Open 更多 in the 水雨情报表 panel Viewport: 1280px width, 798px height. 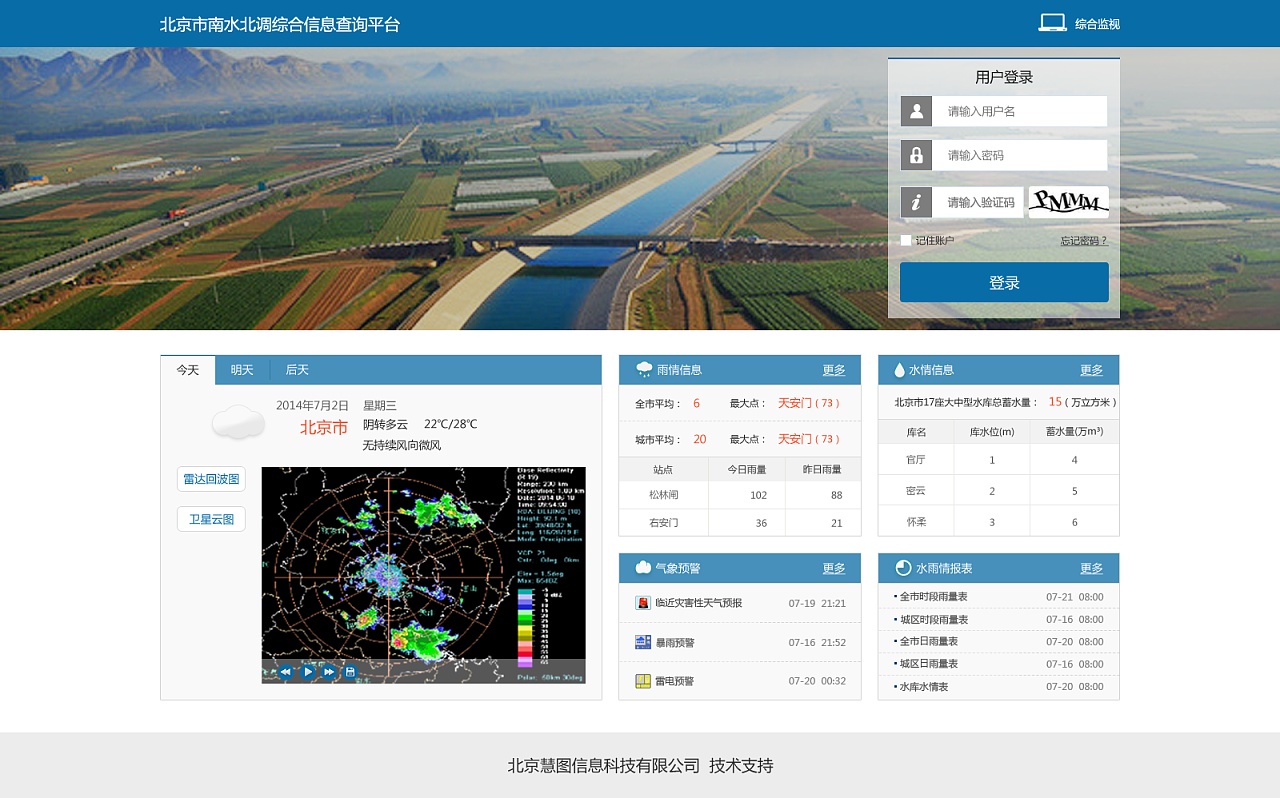(x=1091, y=568)
